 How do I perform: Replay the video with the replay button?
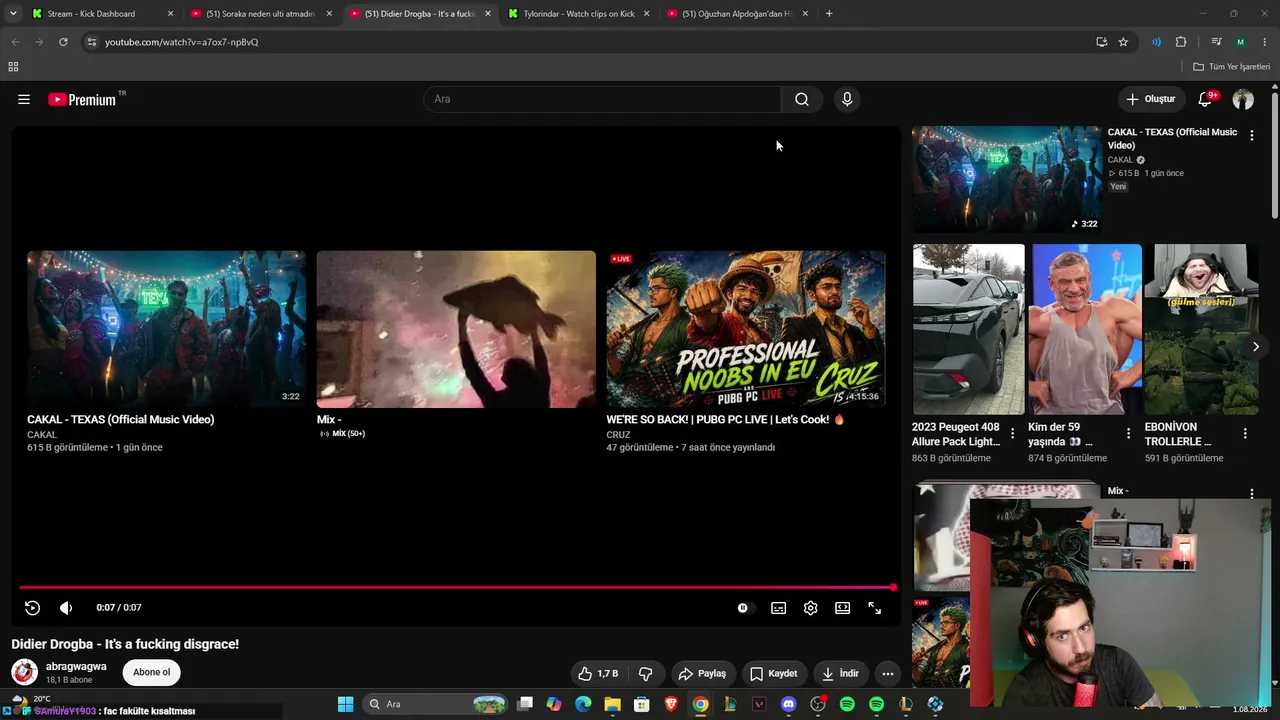[32, 607]
